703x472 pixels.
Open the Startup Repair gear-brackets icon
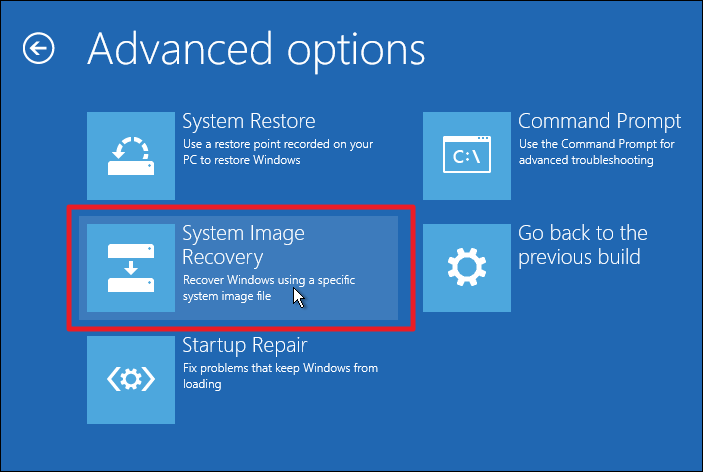(131, 380)
